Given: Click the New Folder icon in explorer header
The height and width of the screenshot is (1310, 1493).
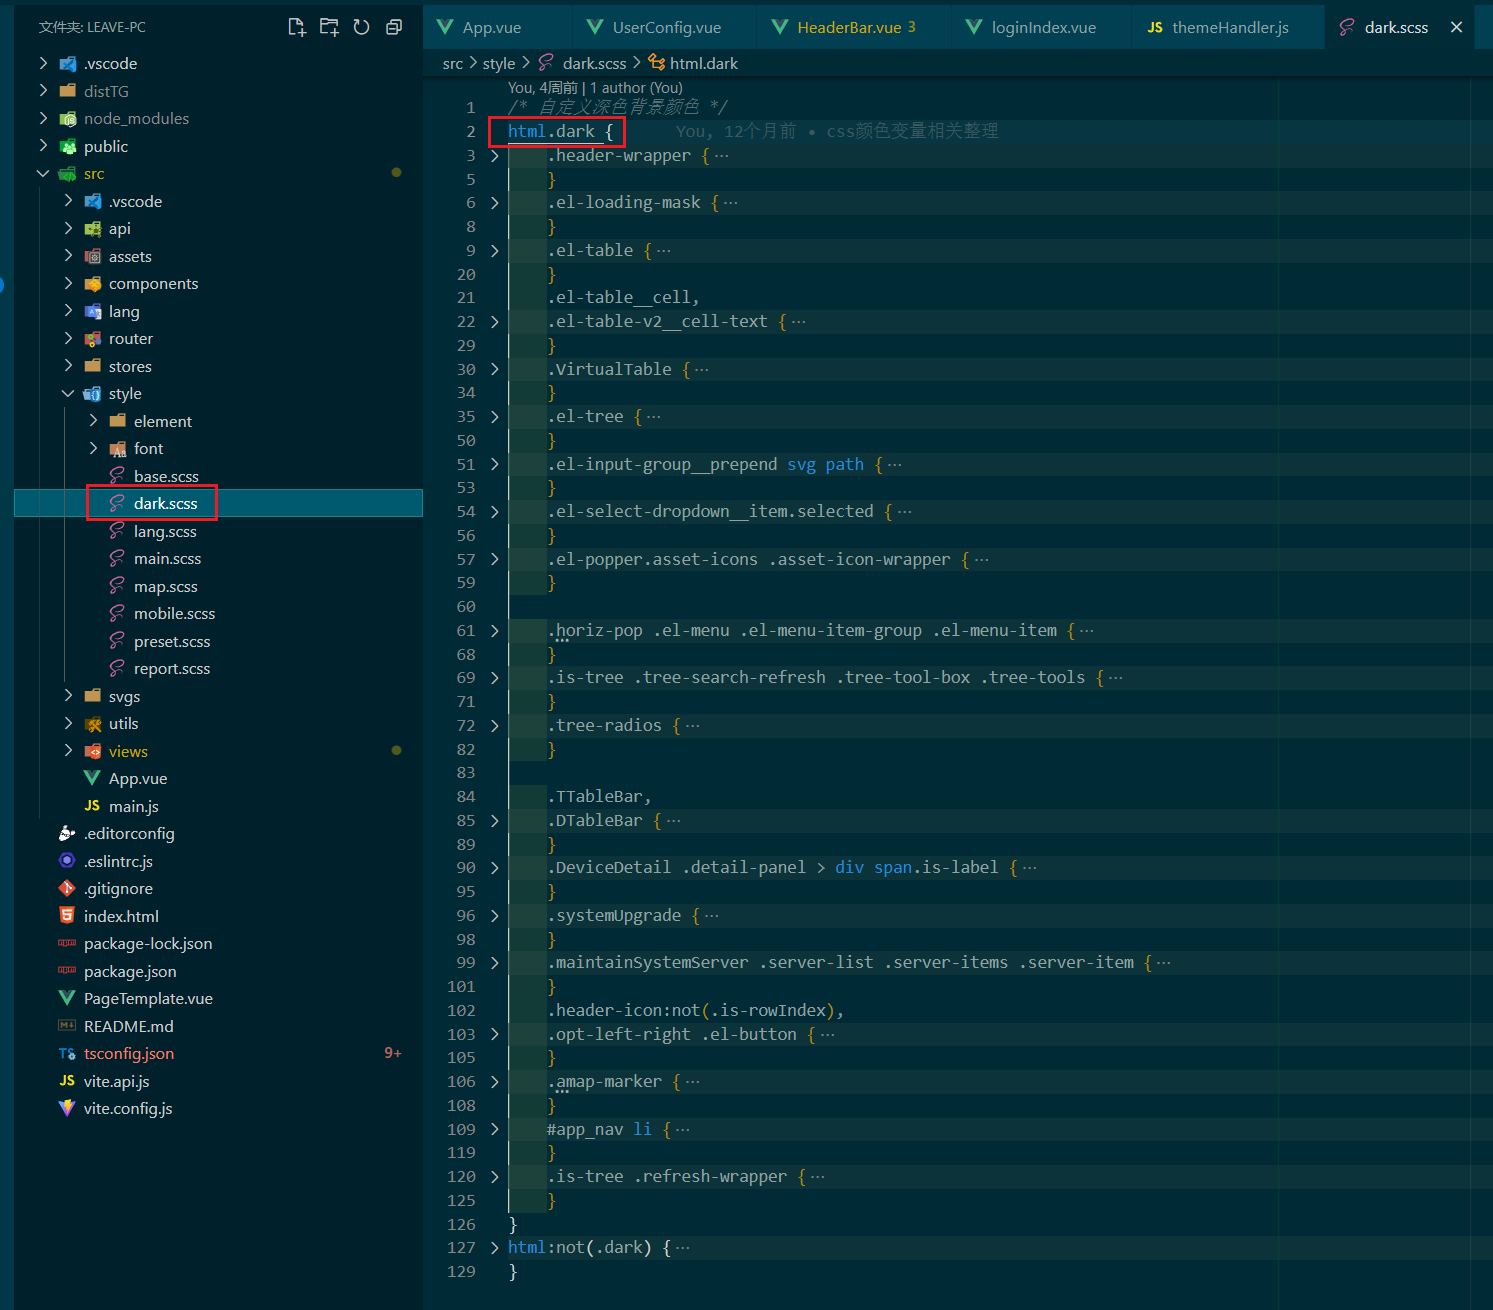Looking at the screenshot, I should 329,27.
